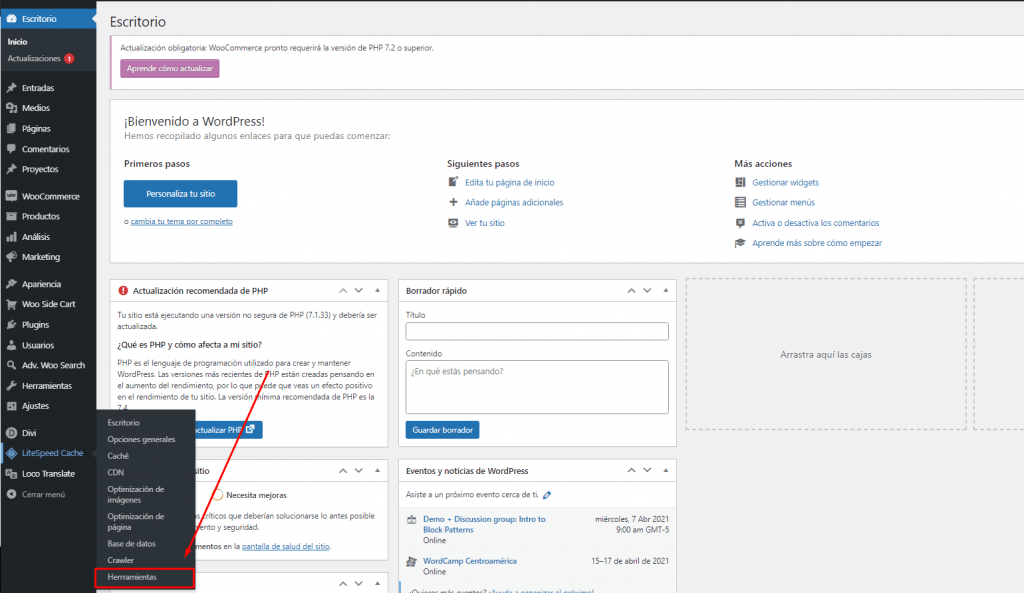Image resolution: width=1024 pixels, height=593 pixels.
Task: Click the Gestionar widgets icon
Action: pyautogui.click(x=740, y=182)
